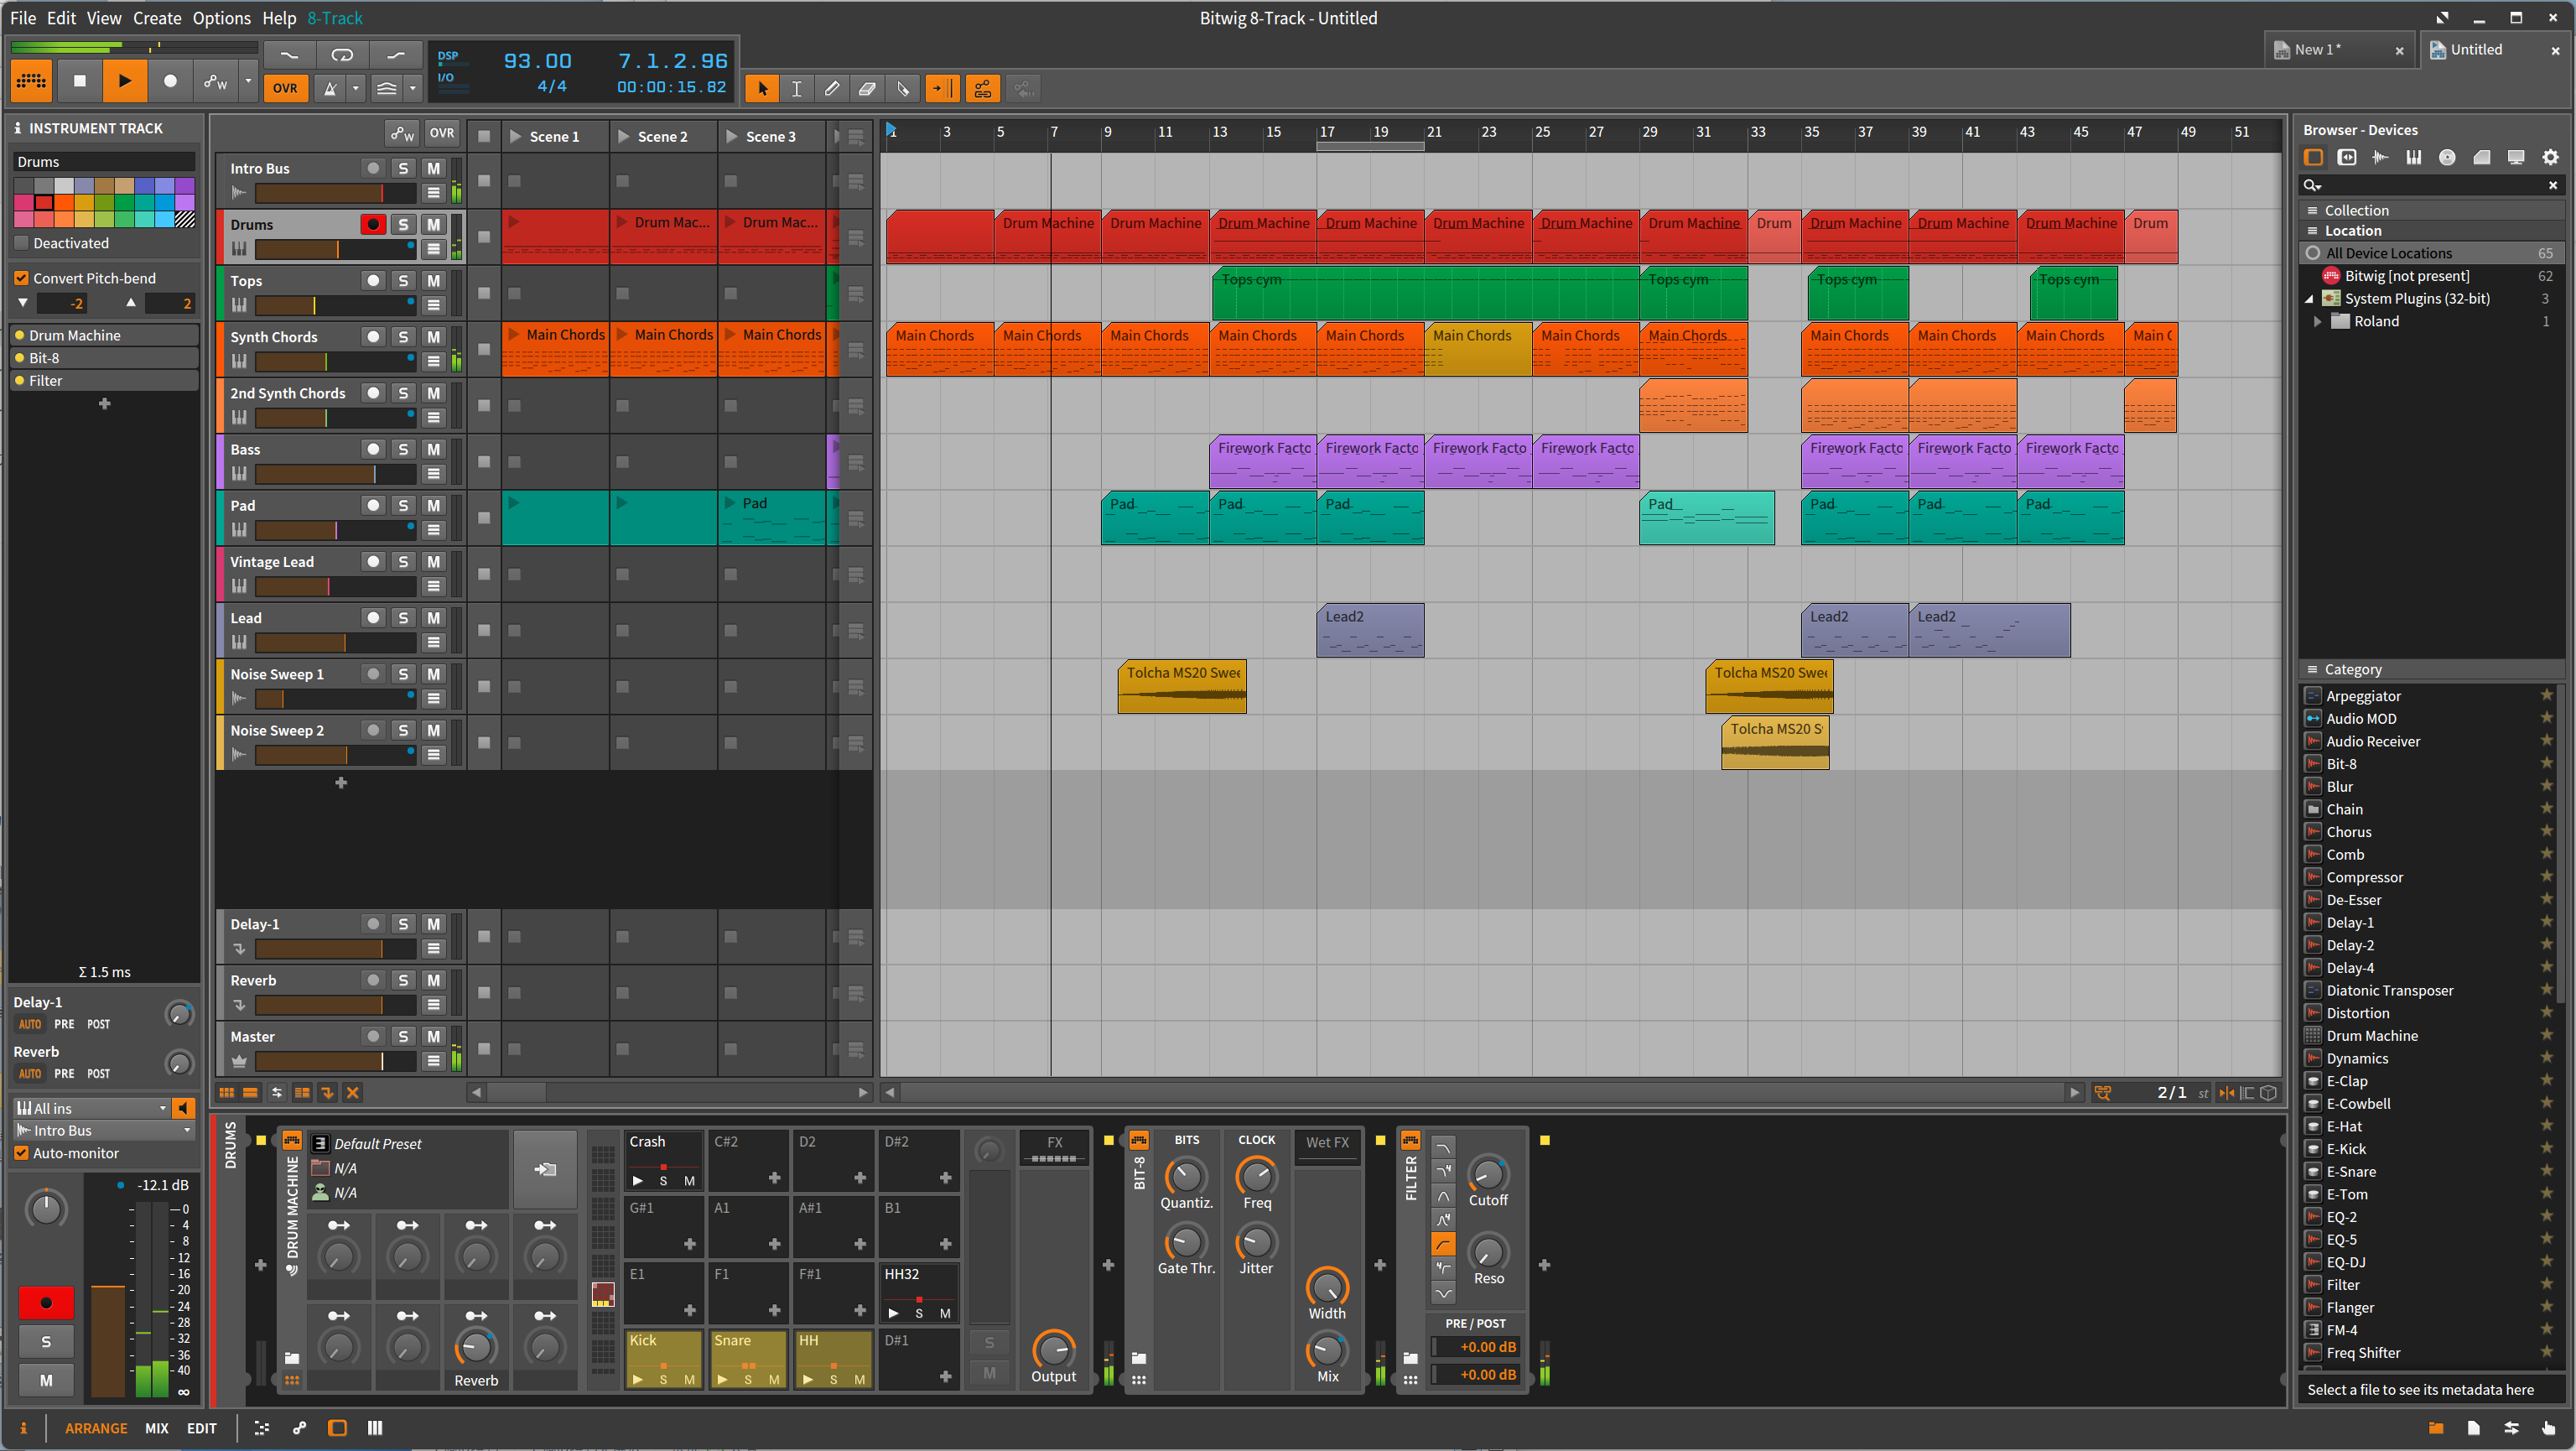
Task: Open the metronome options dropdown arrow
Action: coord(356,88)
